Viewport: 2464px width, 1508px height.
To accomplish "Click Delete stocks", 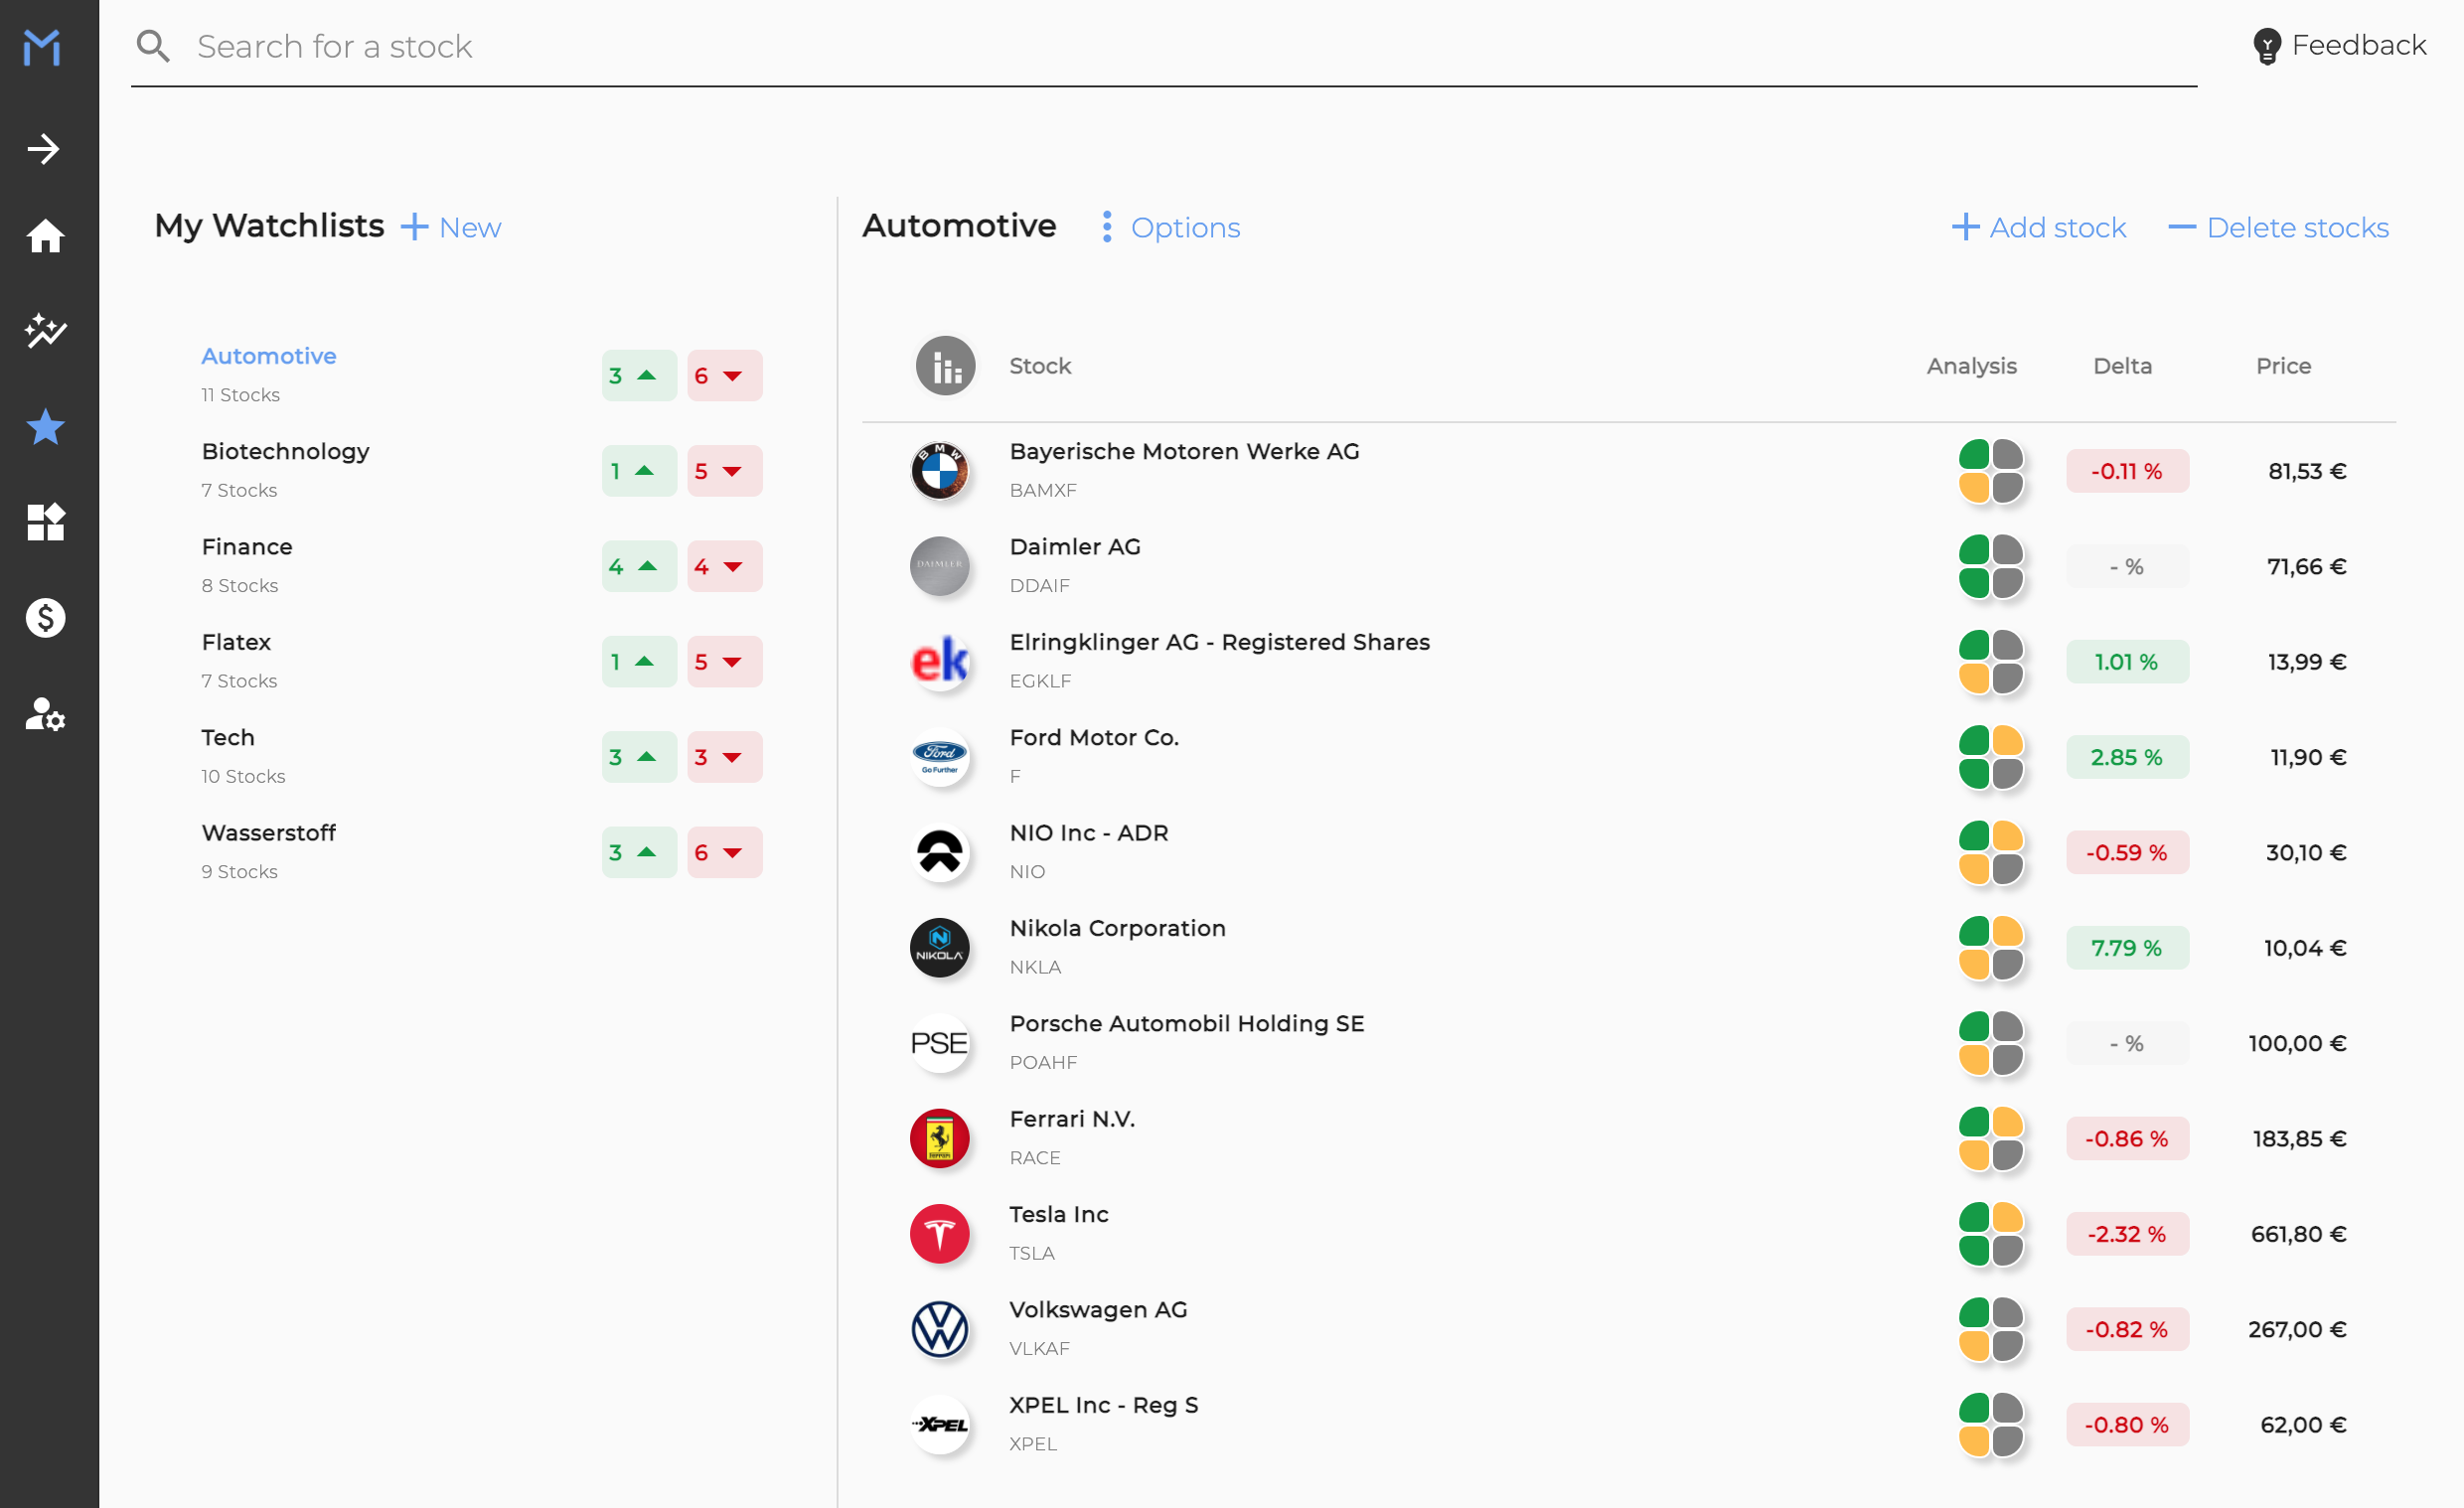I will click(2278, 227).
